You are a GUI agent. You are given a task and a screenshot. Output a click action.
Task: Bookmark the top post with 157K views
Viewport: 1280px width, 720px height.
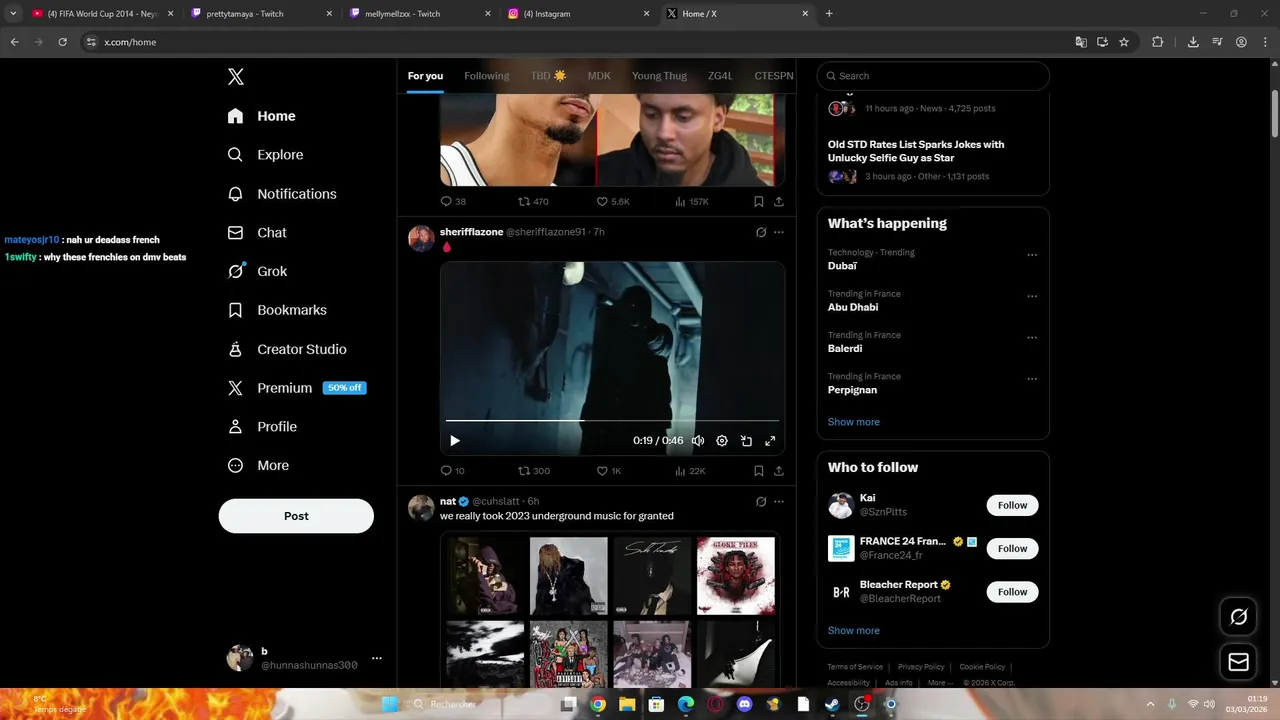(758, 201)
